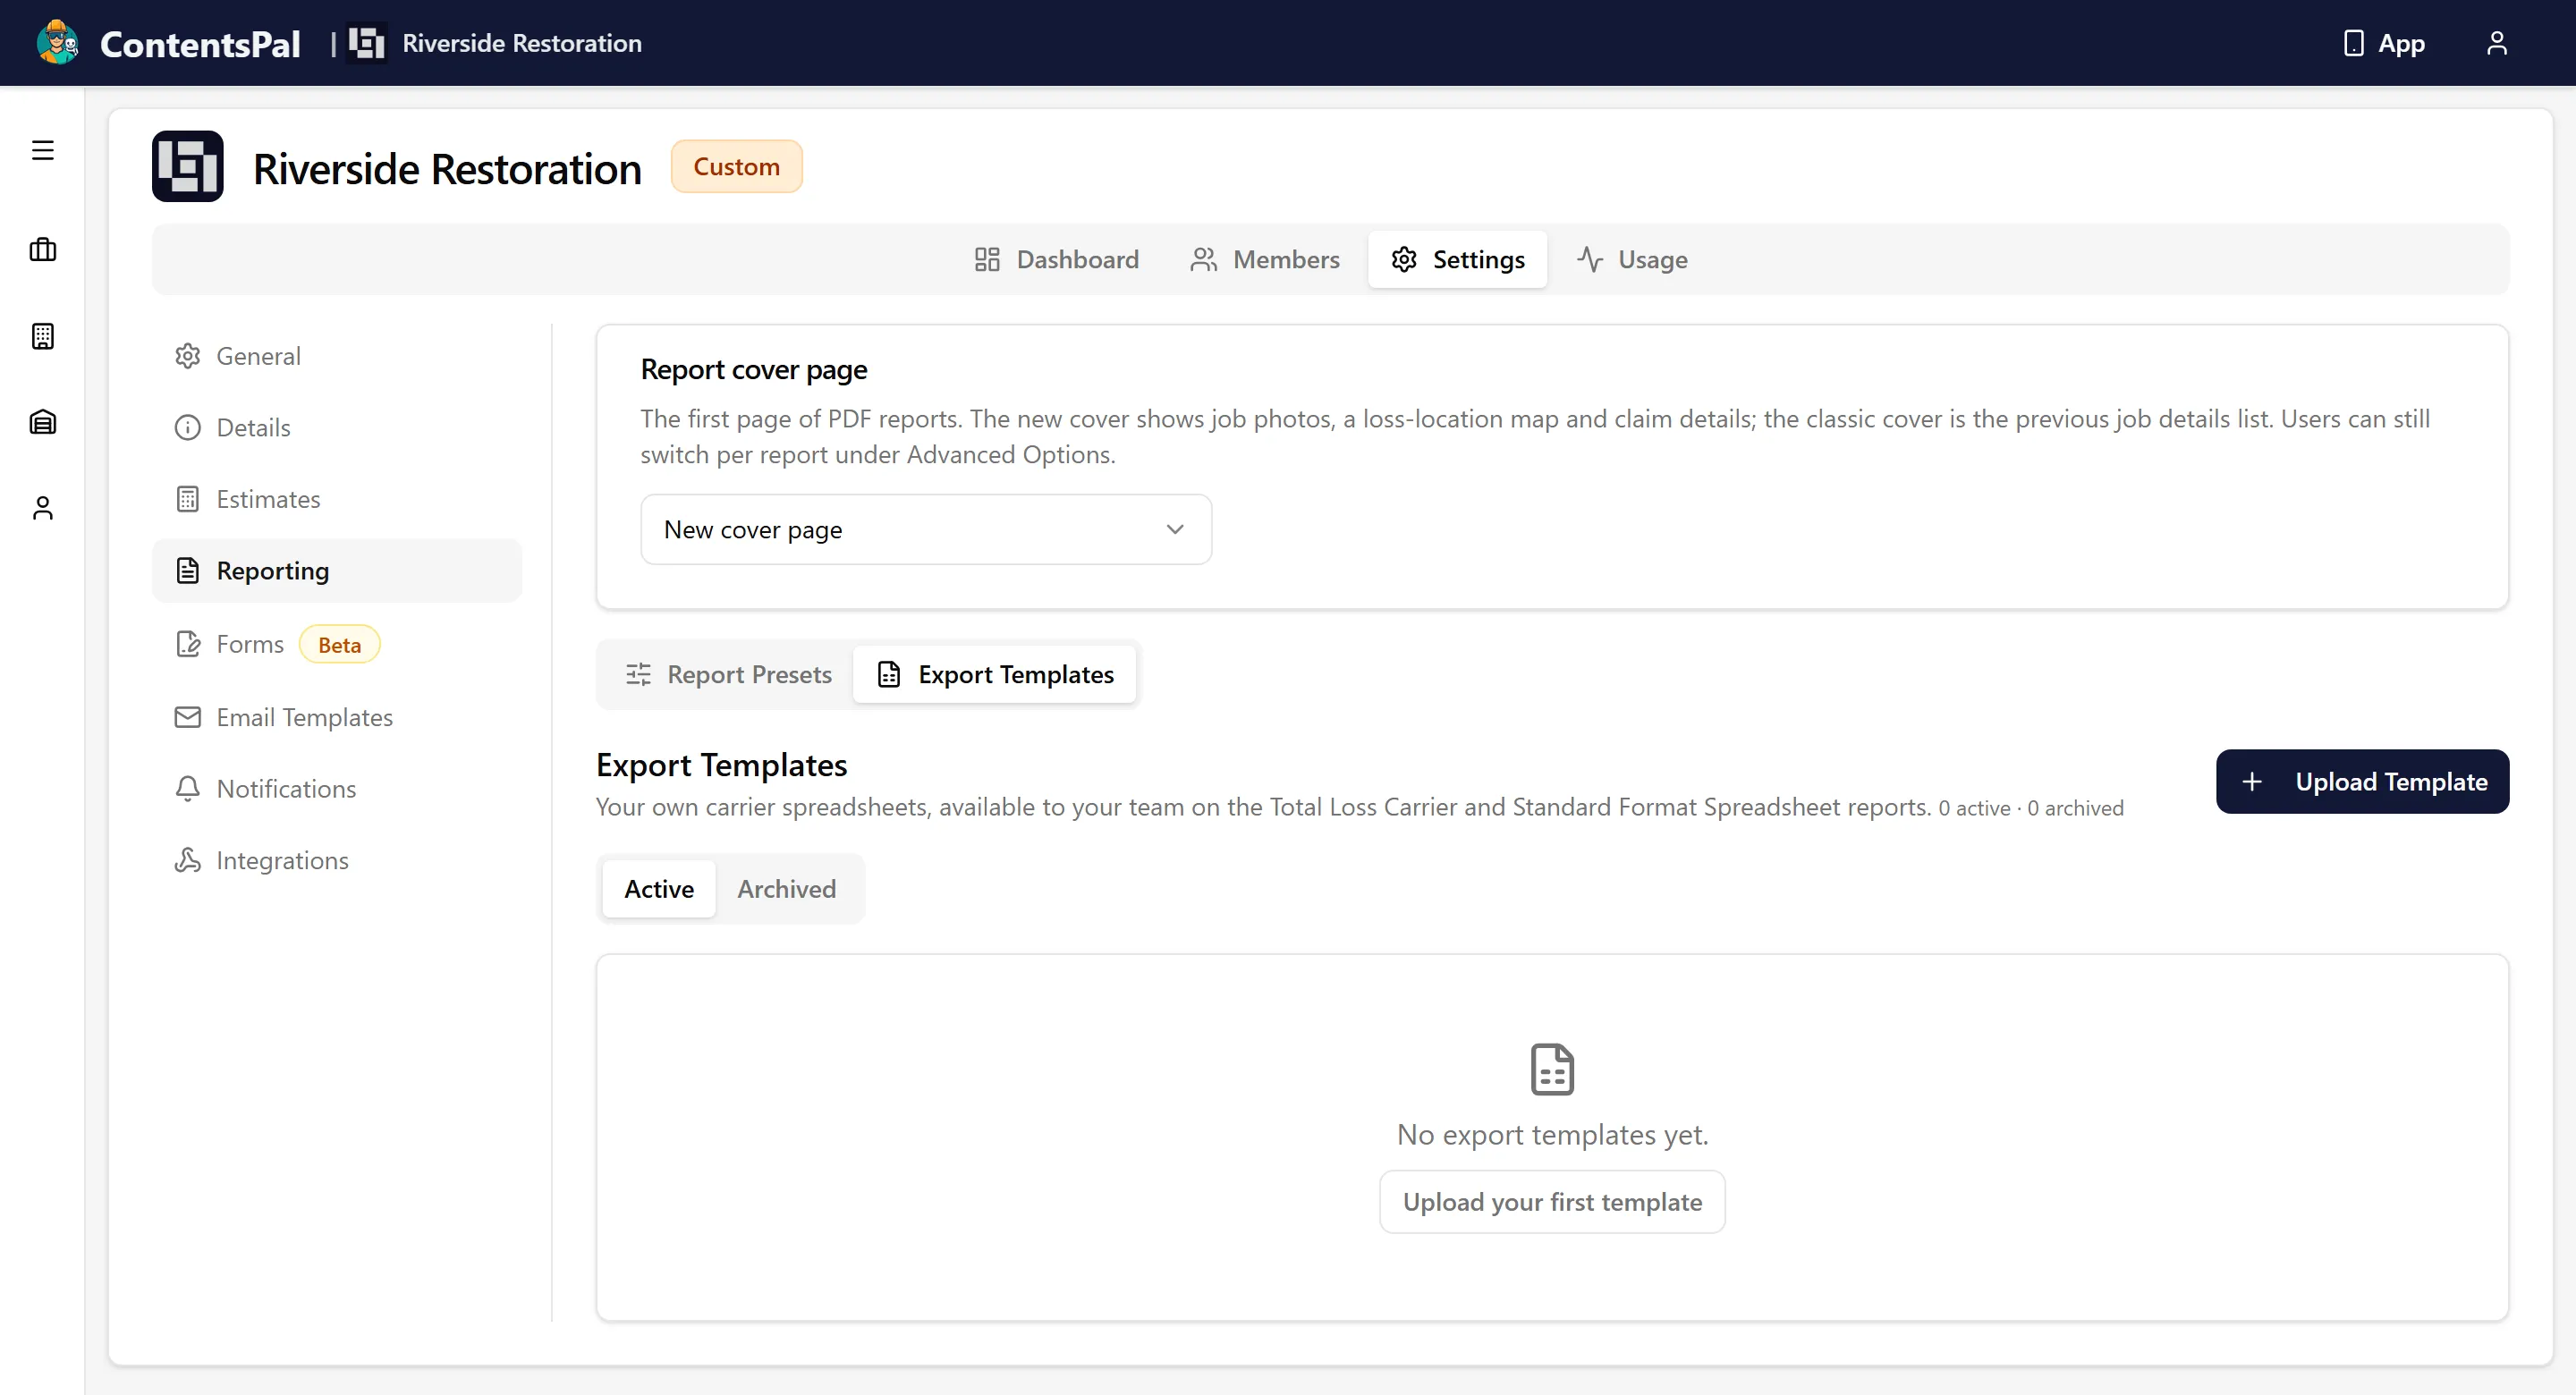2576x1395 pixels.
Task: Open Notifications settings section
Action: point(337,789)
